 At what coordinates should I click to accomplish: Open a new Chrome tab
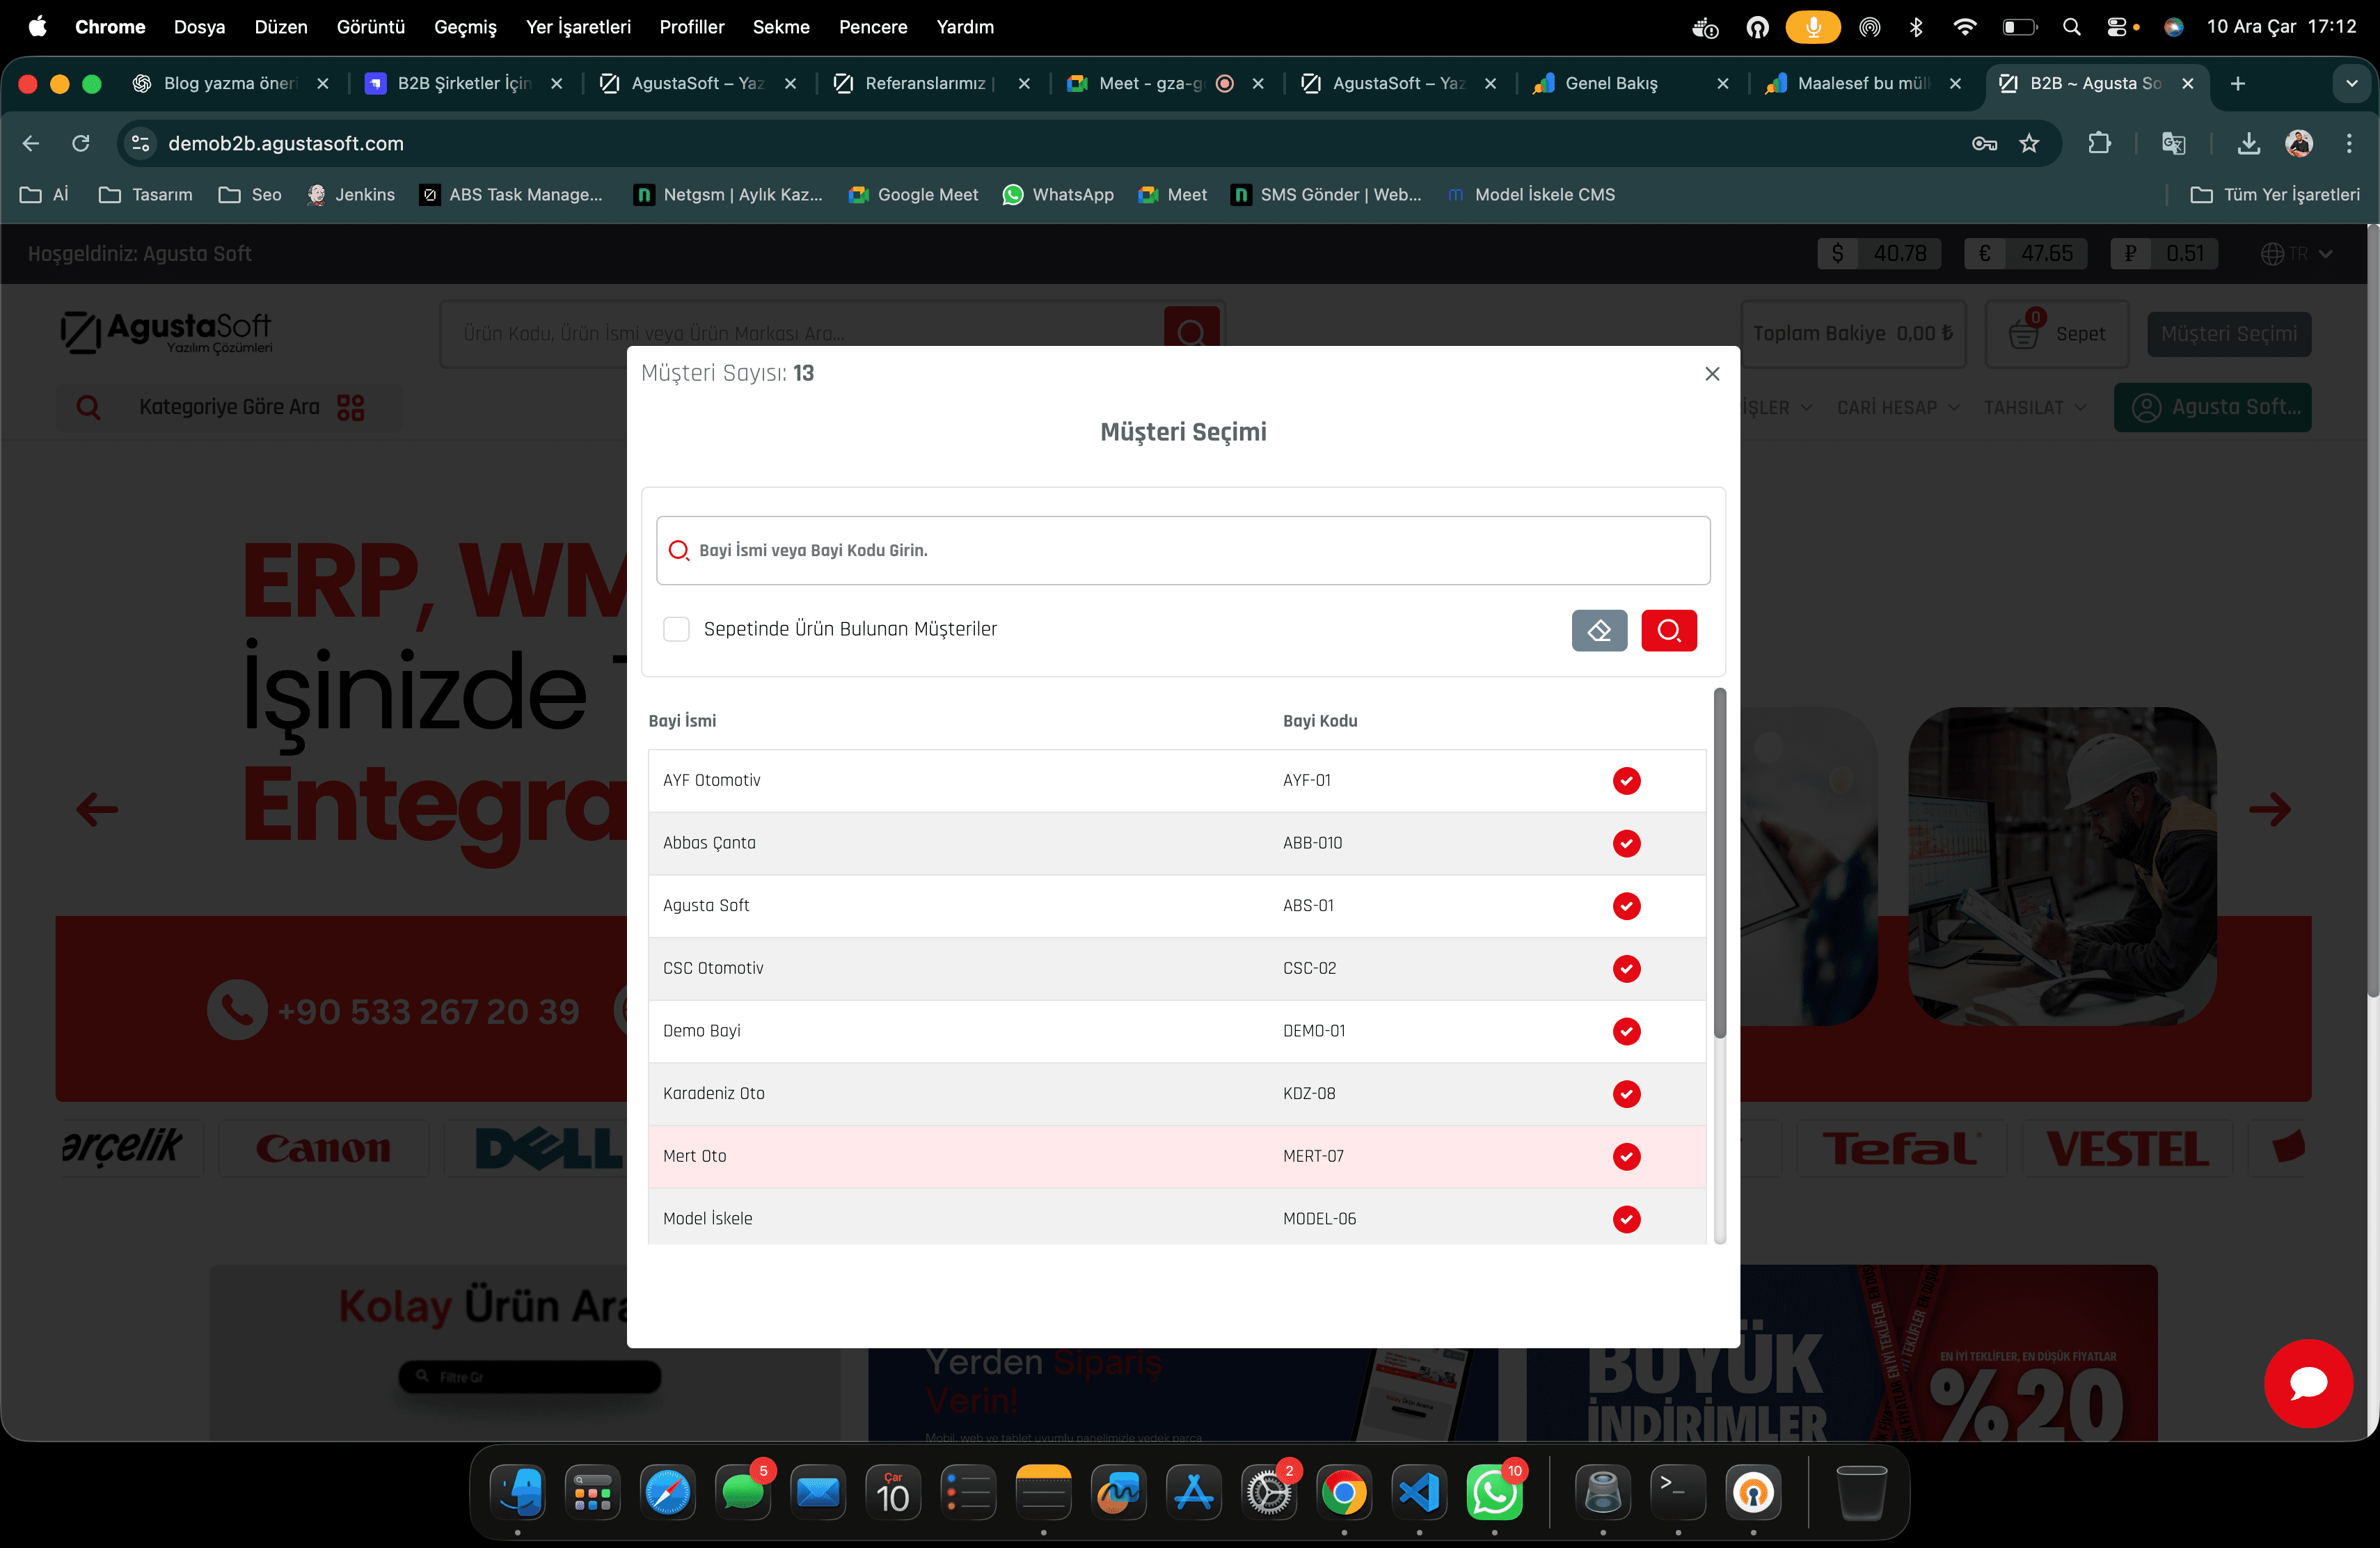(x=2237, y=84)
